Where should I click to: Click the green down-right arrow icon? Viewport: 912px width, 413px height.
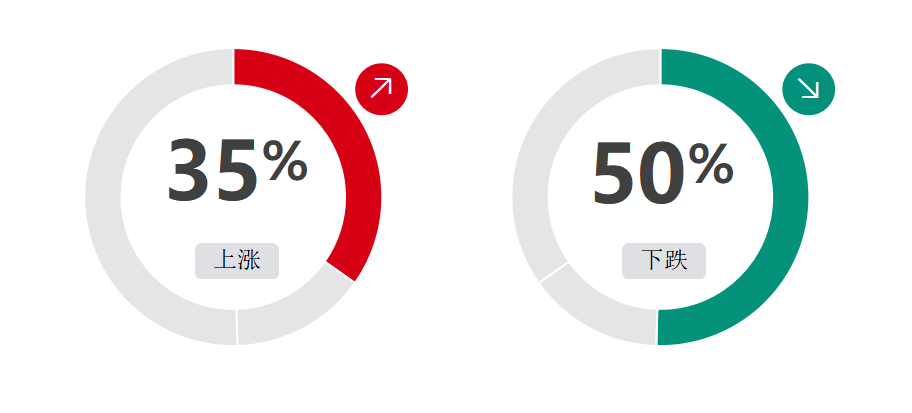pos(808,89)
